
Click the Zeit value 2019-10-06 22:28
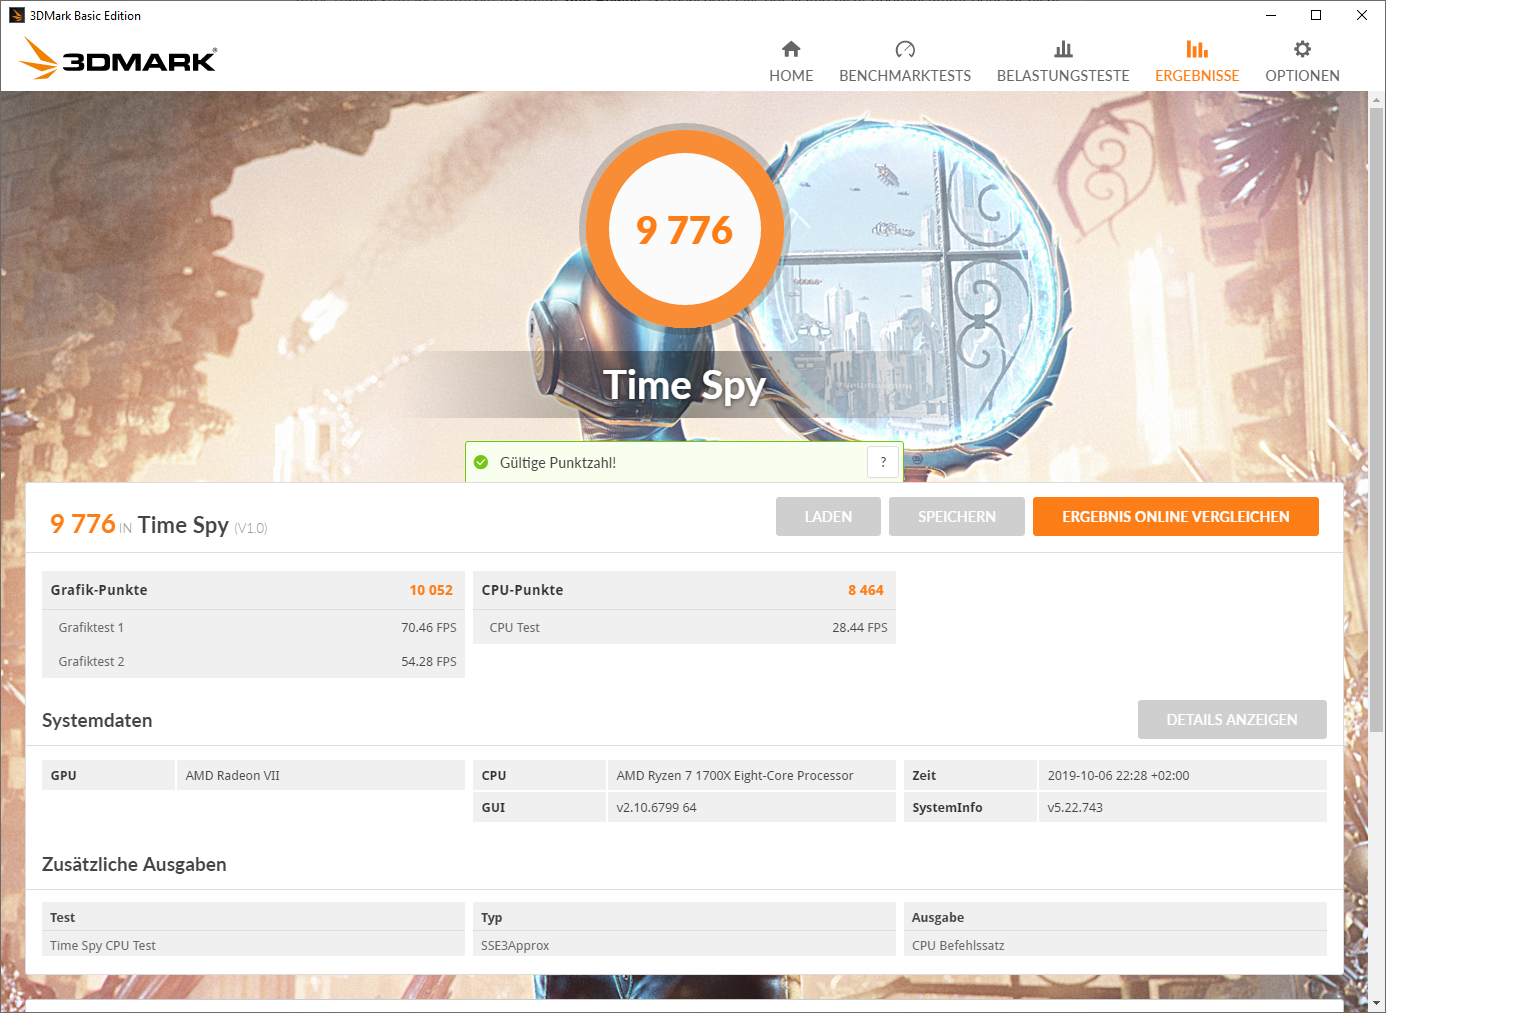pyautogui.click(x=1118, y=775)
